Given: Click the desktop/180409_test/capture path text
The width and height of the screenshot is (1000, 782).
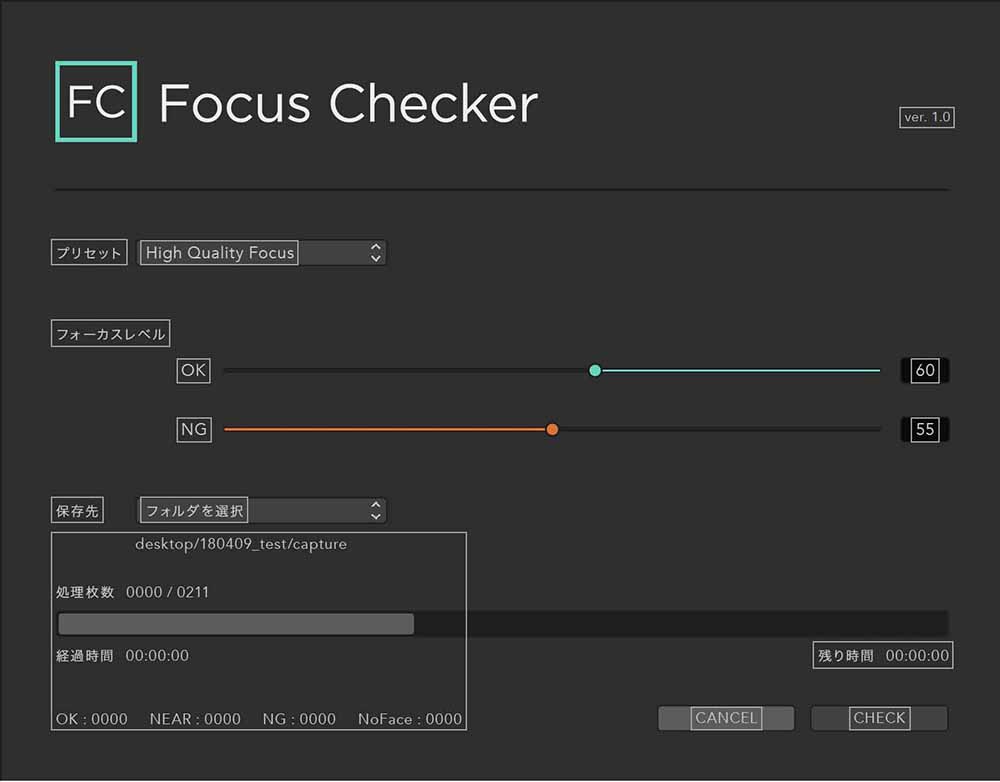Looking at the screenshot, I should click(x=241, y=544).
